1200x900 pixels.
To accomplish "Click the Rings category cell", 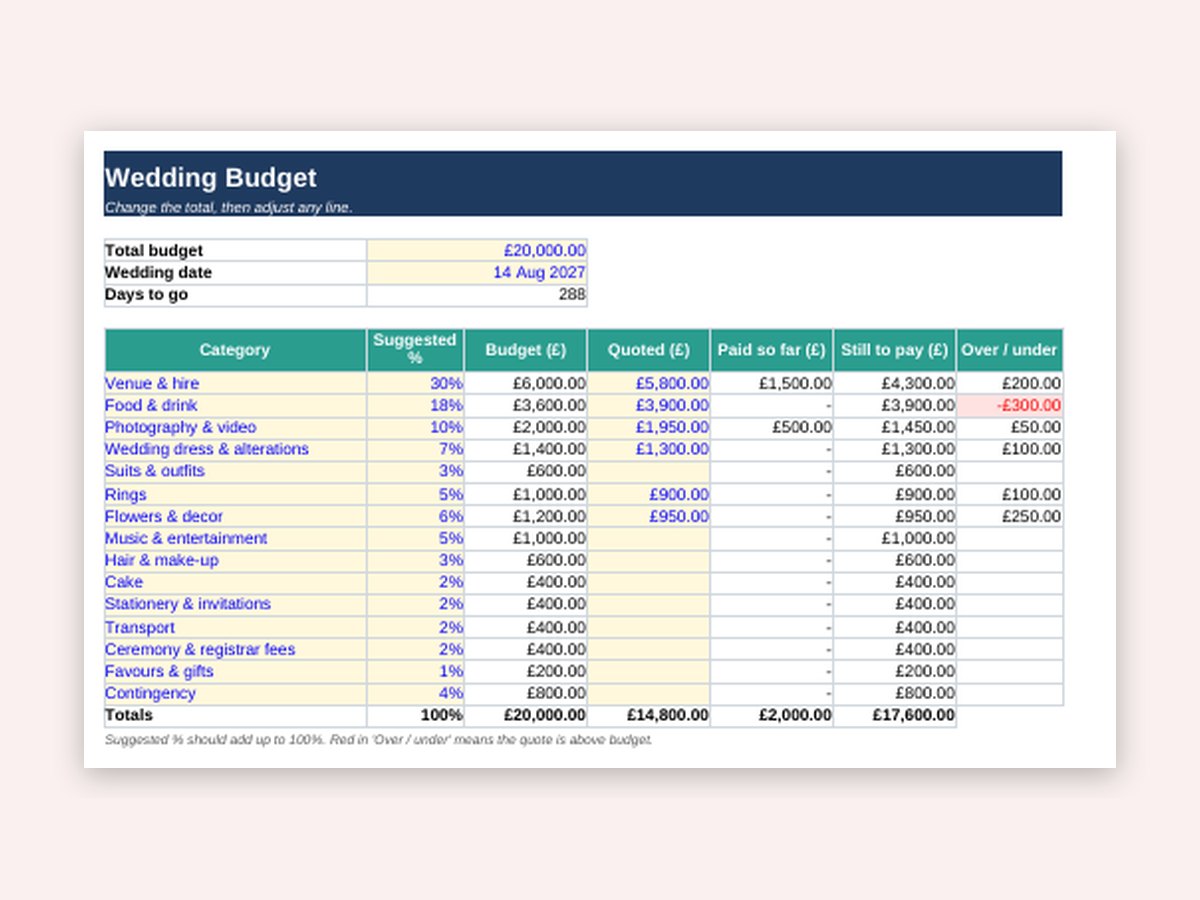I will (x=235, y=494).
